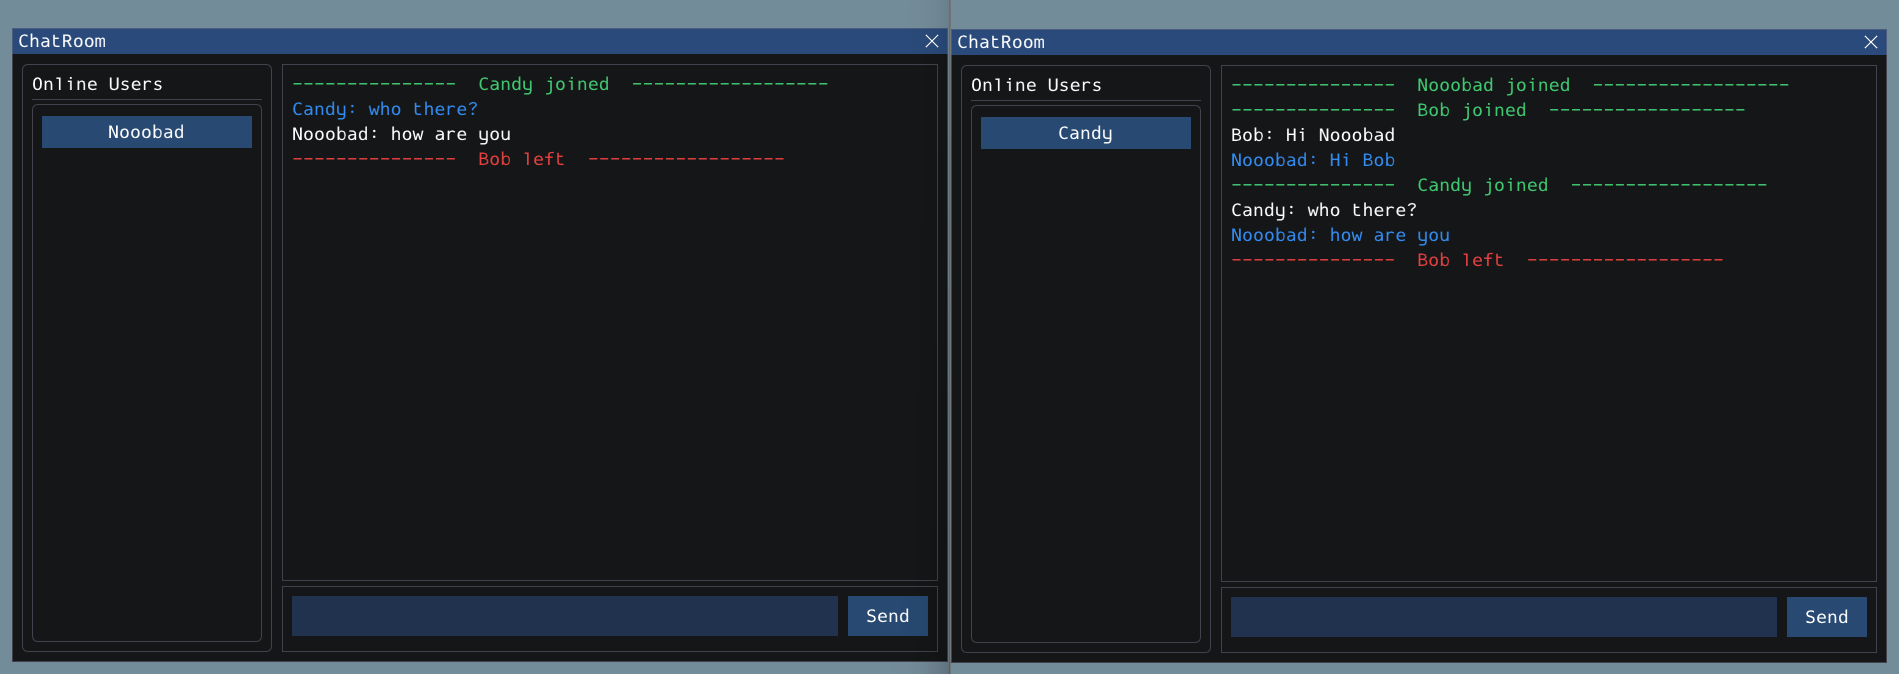
Task: Select Nooobad in left window's online users
Action: point(147,132)
